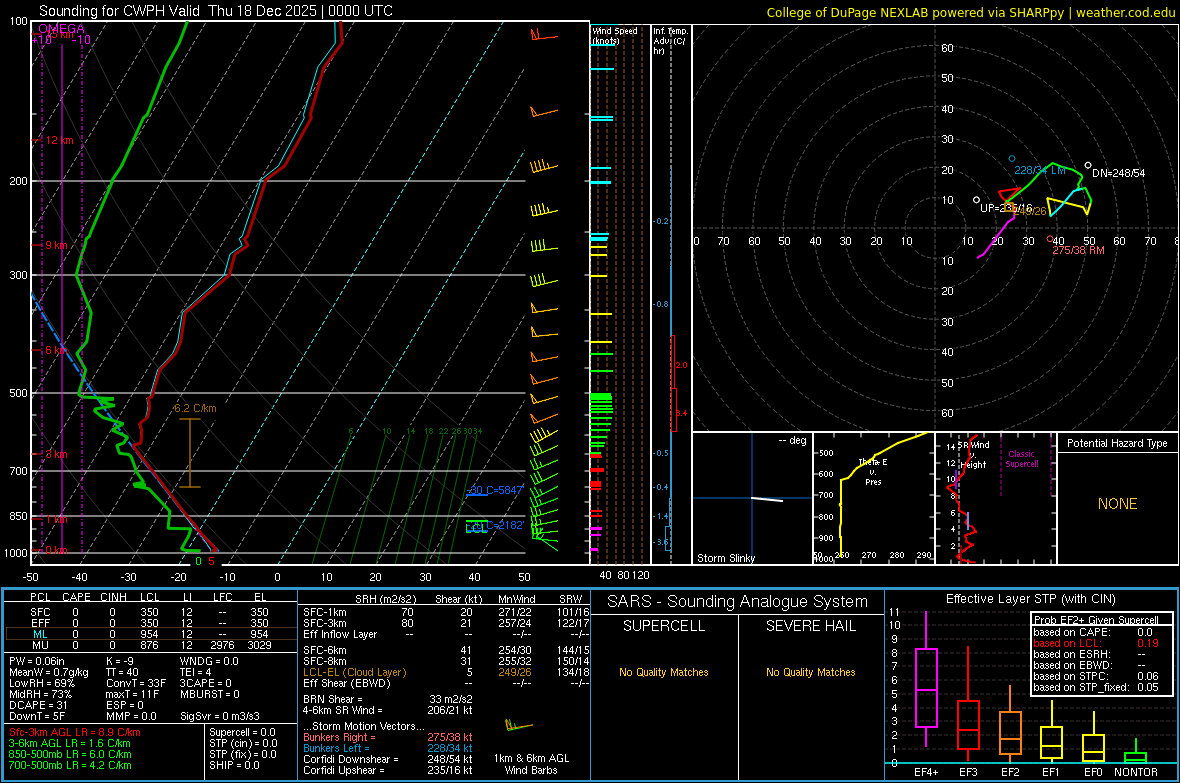1180x783 pixels.
Task: Click the LowRH = 69% value
Action: tap(42, 683)
